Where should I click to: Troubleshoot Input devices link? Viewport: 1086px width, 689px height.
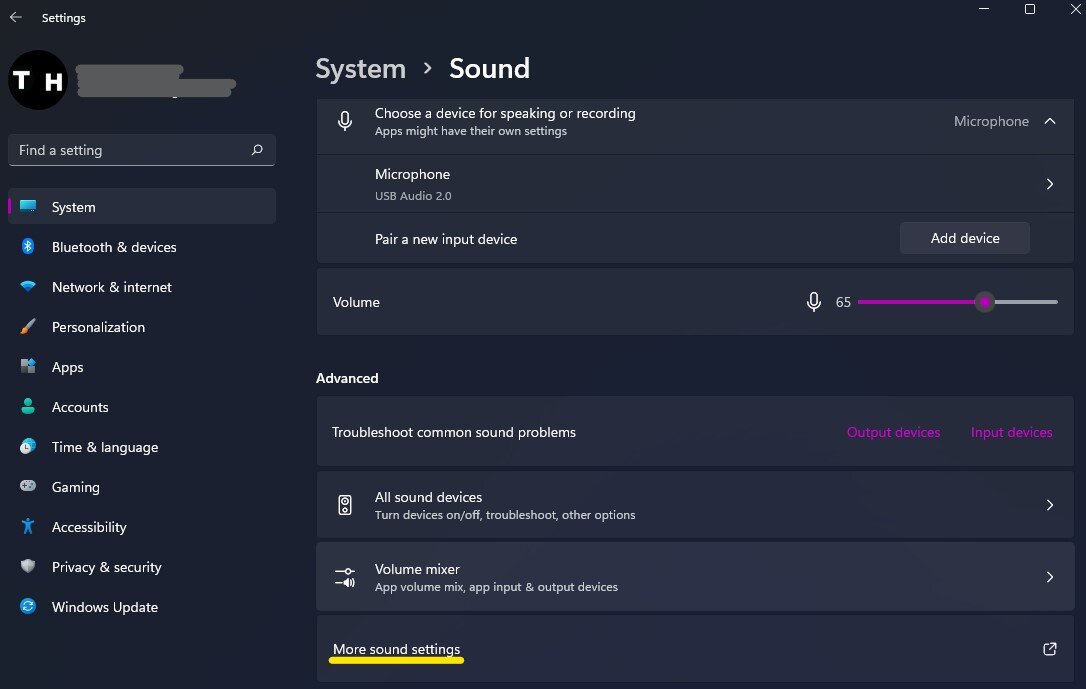pyautogui.click(x=1011, y=432)
